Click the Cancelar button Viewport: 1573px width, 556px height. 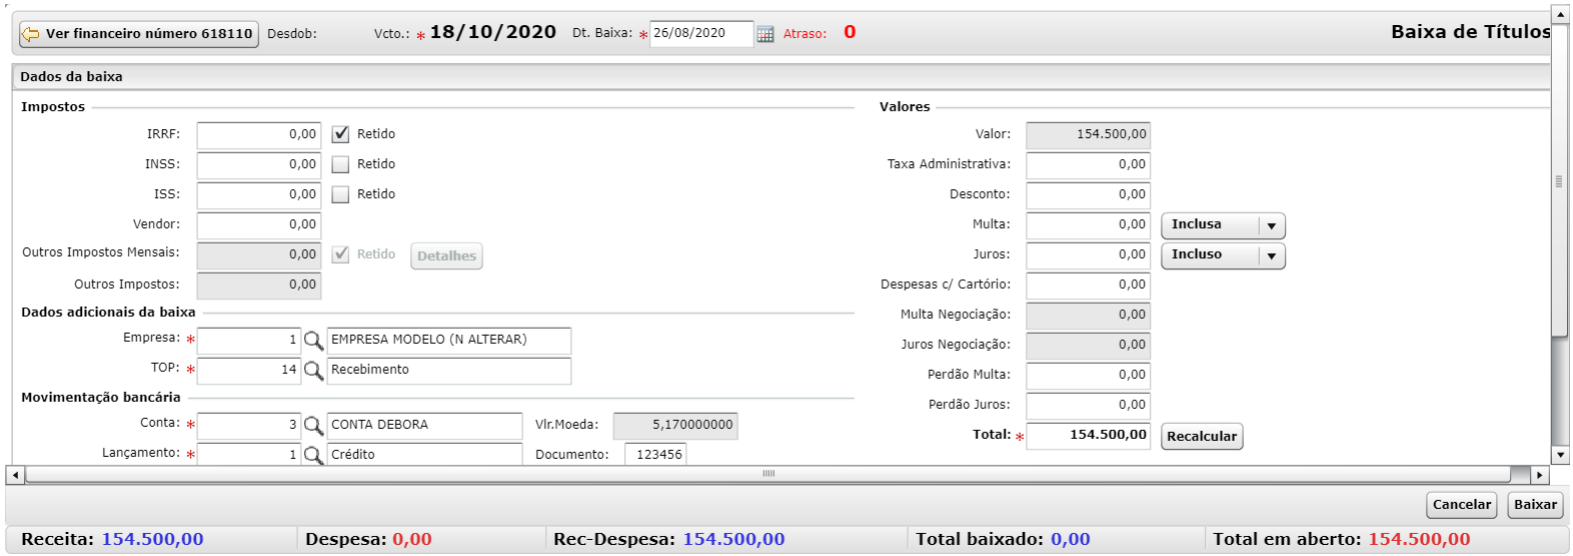(1462, 505)
